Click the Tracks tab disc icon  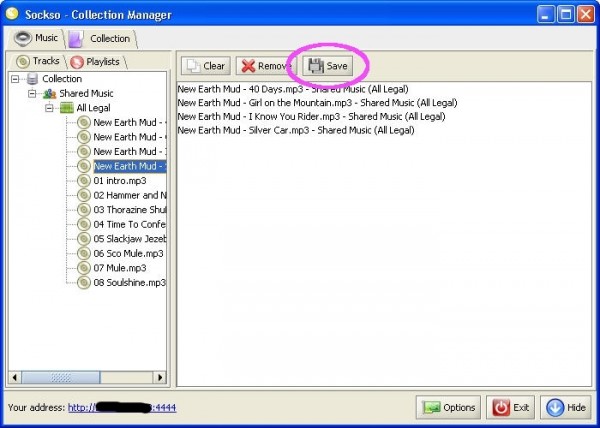23,62
